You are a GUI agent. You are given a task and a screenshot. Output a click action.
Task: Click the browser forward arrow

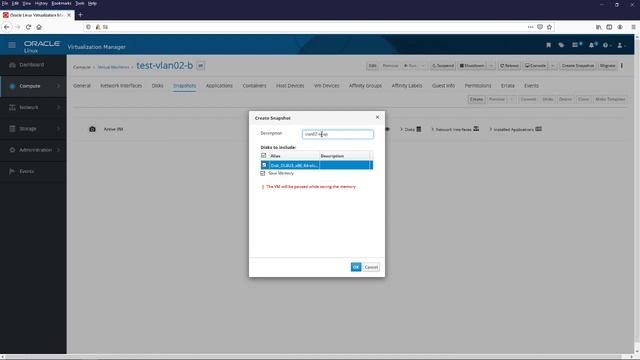point(18,27)
